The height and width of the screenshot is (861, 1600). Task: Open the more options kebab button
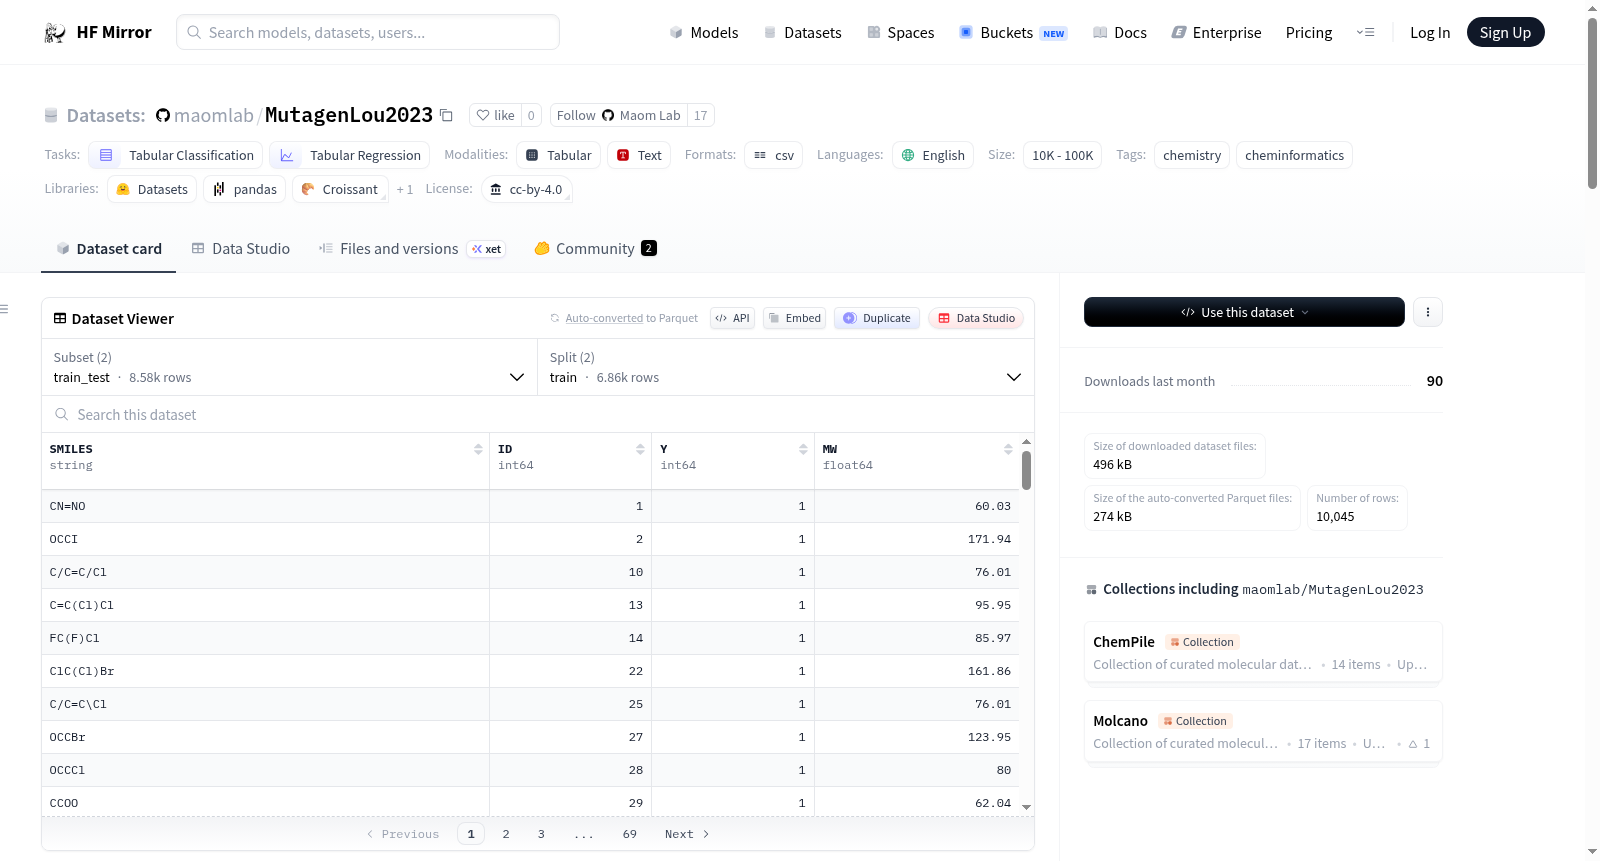pyautogui.click(x=1428, y=312)
